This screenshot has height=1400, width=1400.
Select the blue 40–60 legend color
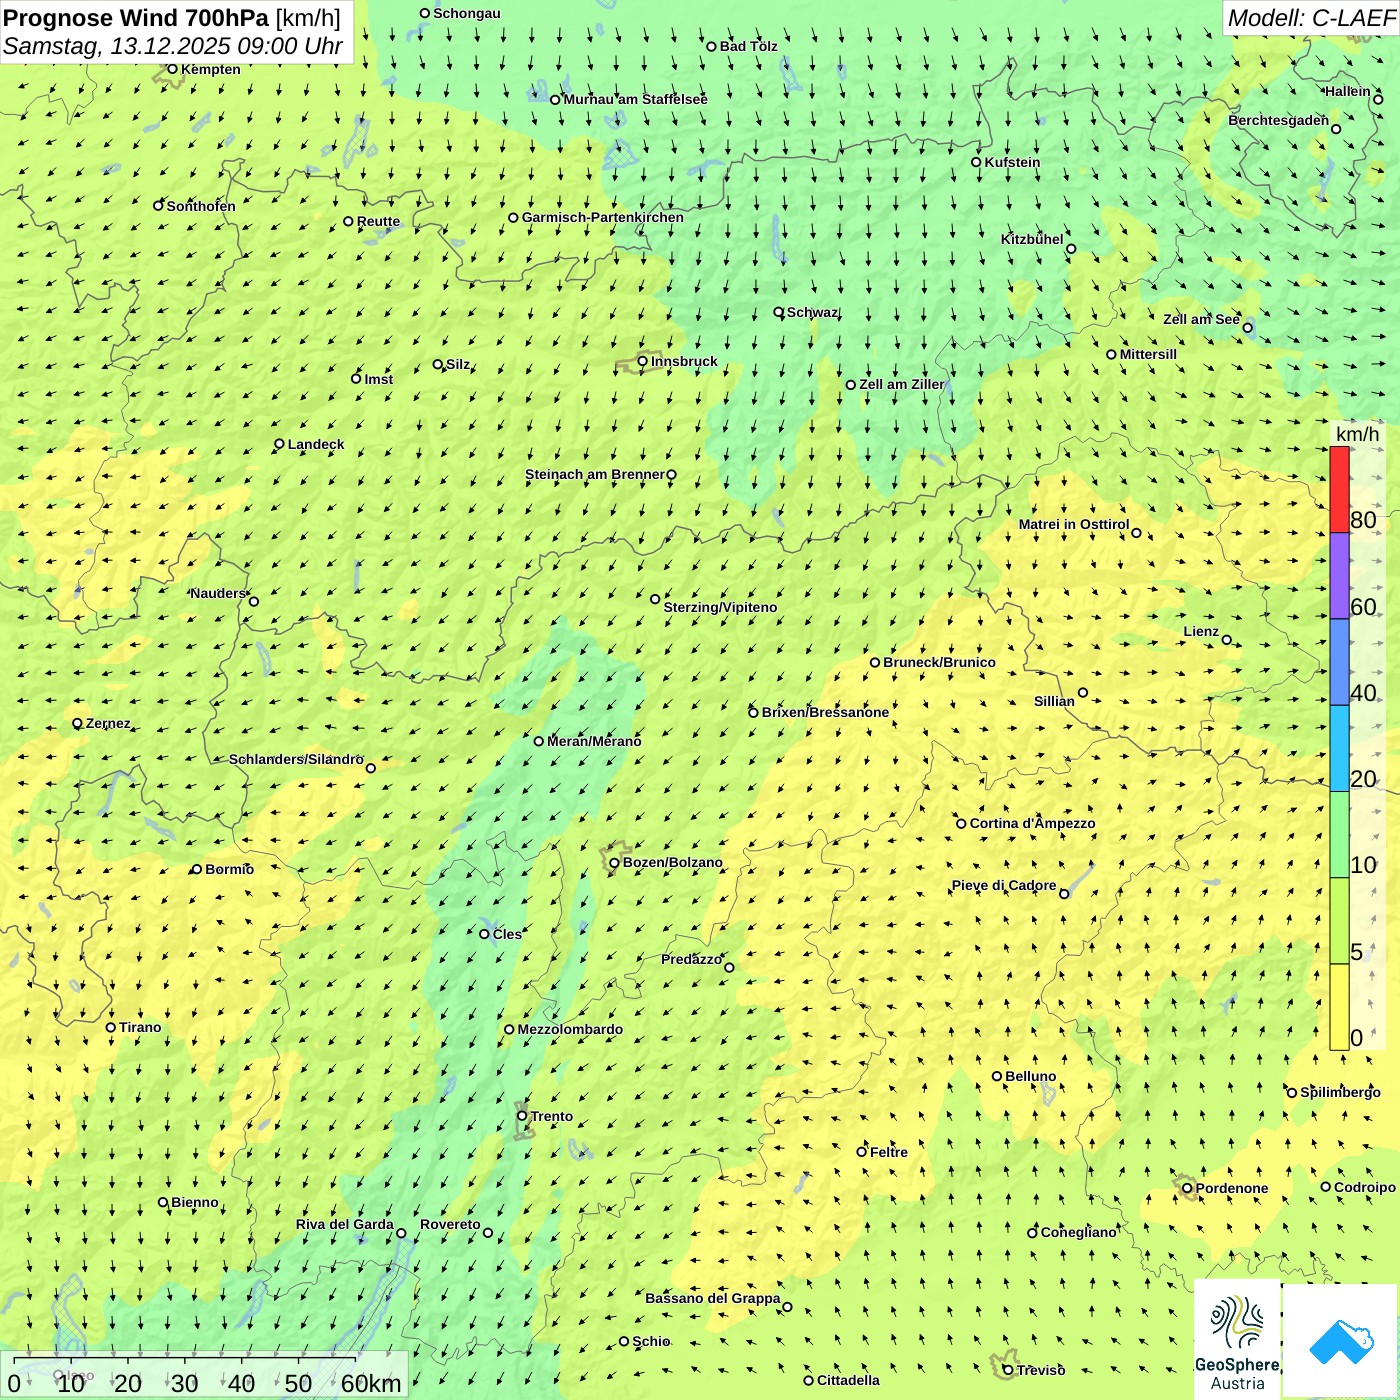click(1339, 662)
